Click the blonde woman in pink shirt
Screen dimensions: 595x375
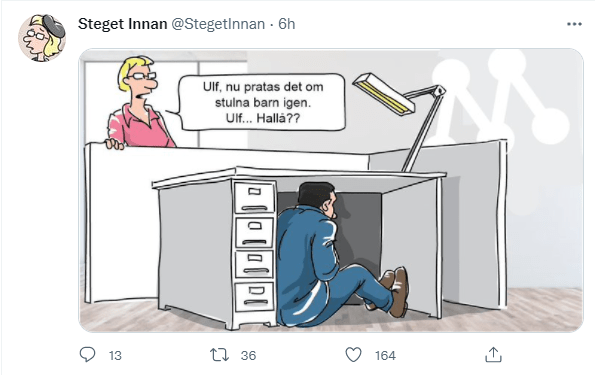pyautogui.click(x=139, y=102)
